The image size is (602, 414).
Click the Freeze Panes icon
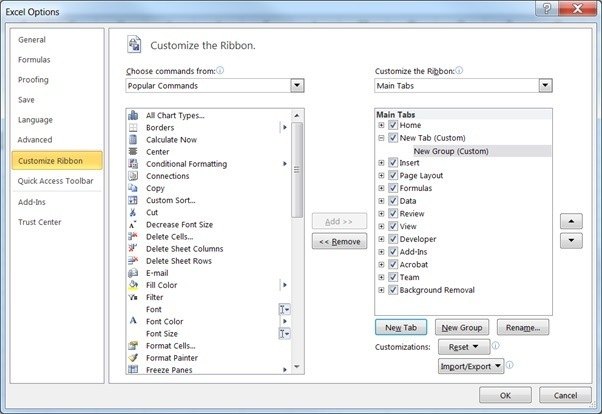133,369
